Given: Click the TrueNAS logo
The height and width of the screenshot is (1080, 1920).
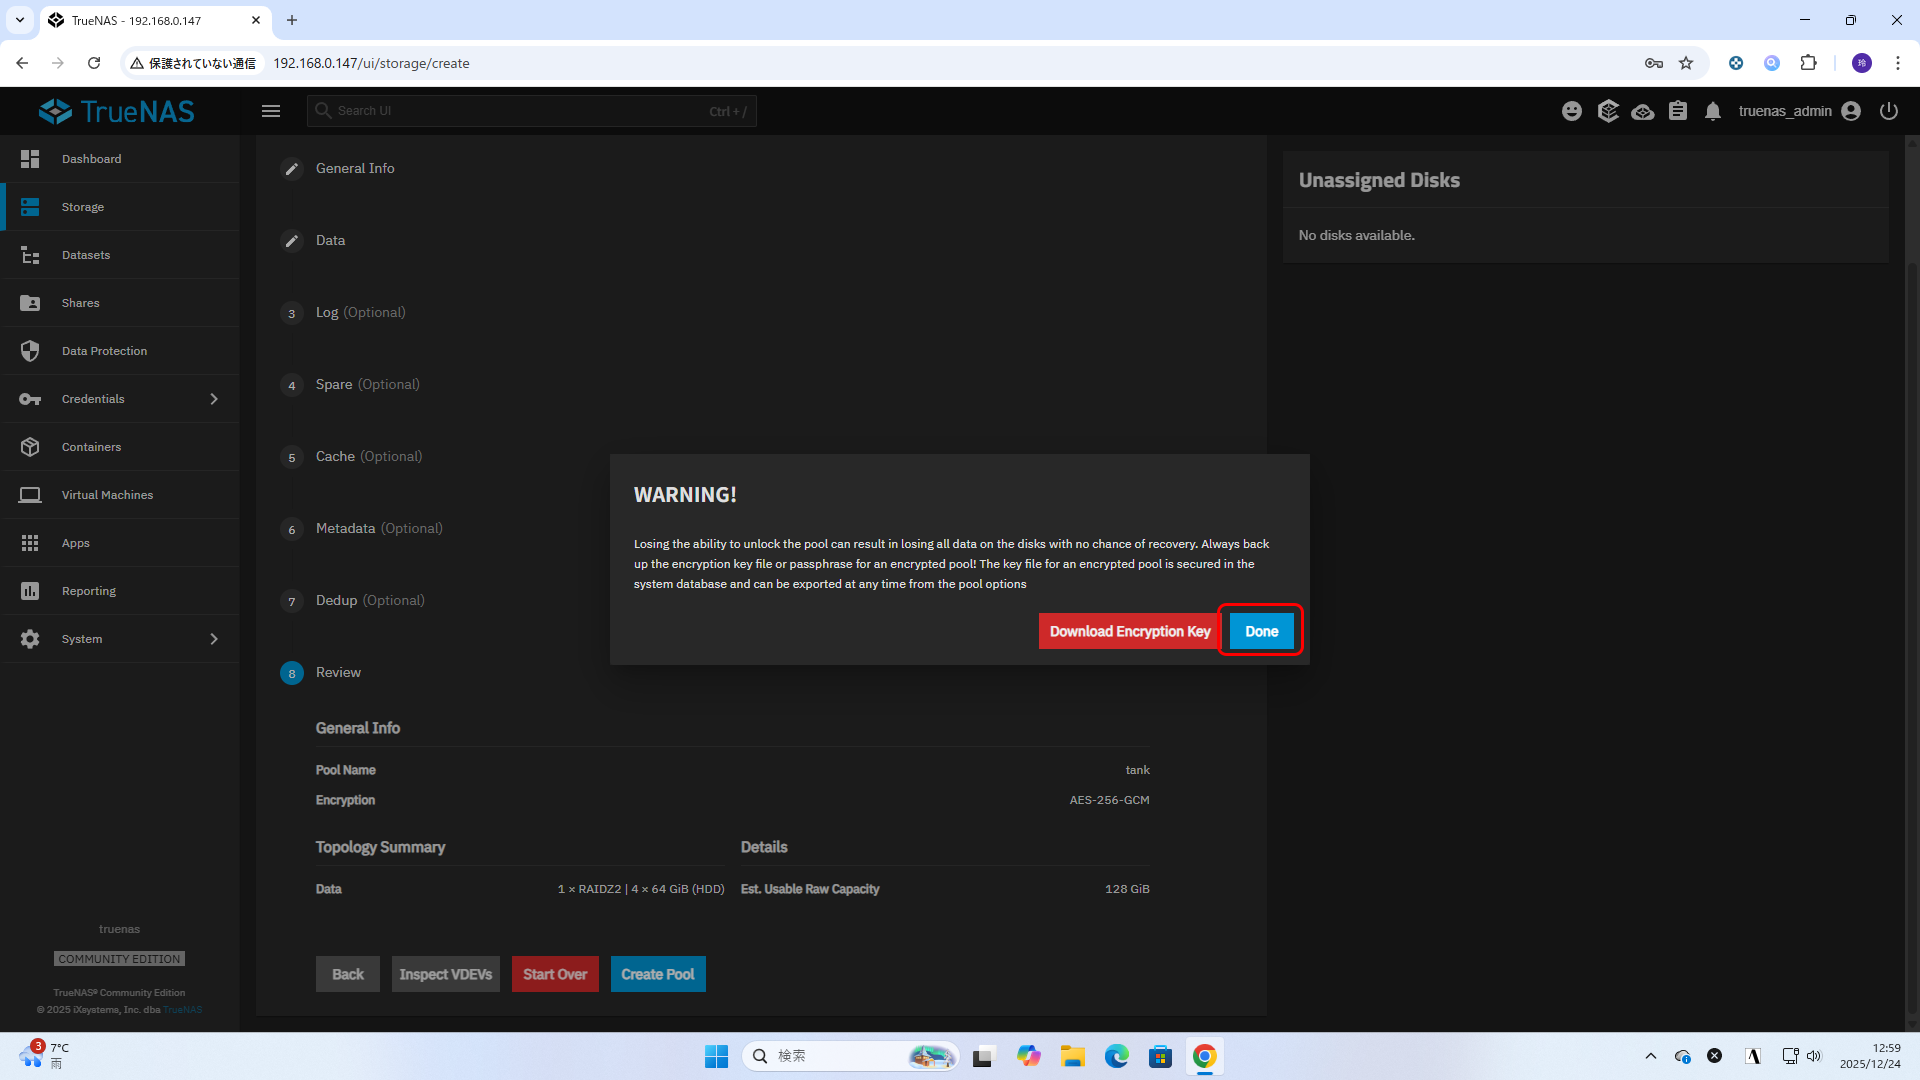Looking at the screenshot, I should coord(117,111).
